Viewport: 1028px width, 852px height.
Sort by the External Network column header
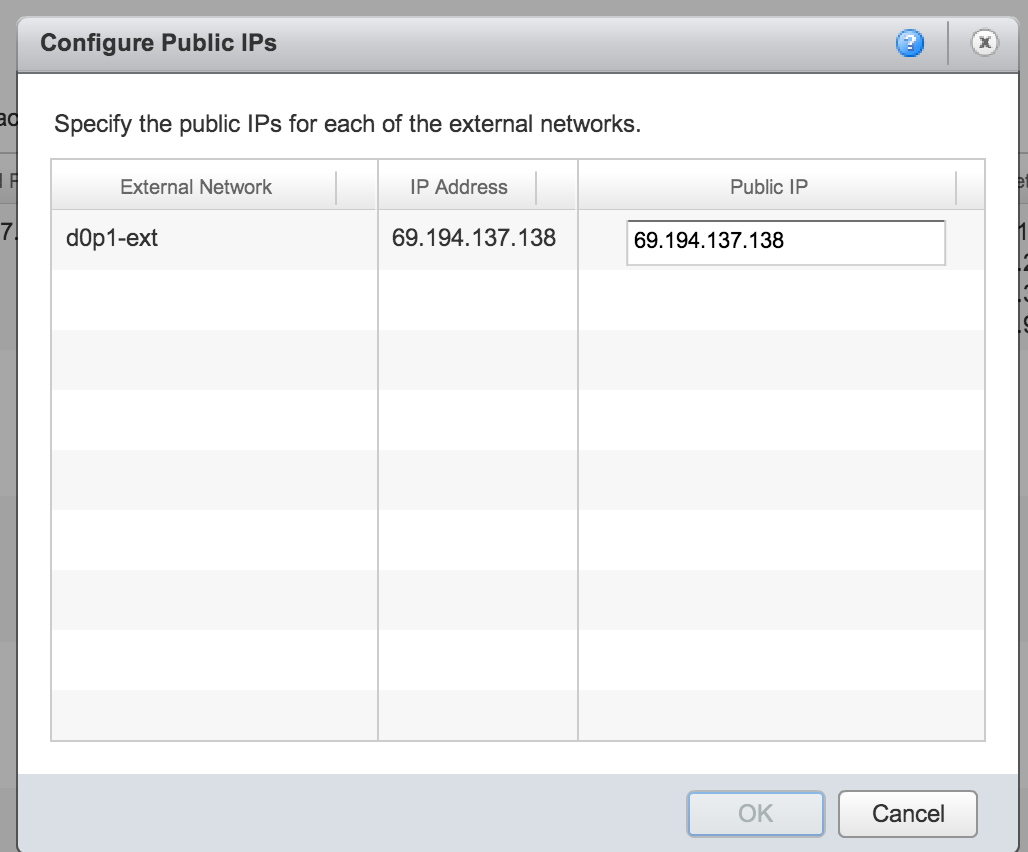point(196,187)
